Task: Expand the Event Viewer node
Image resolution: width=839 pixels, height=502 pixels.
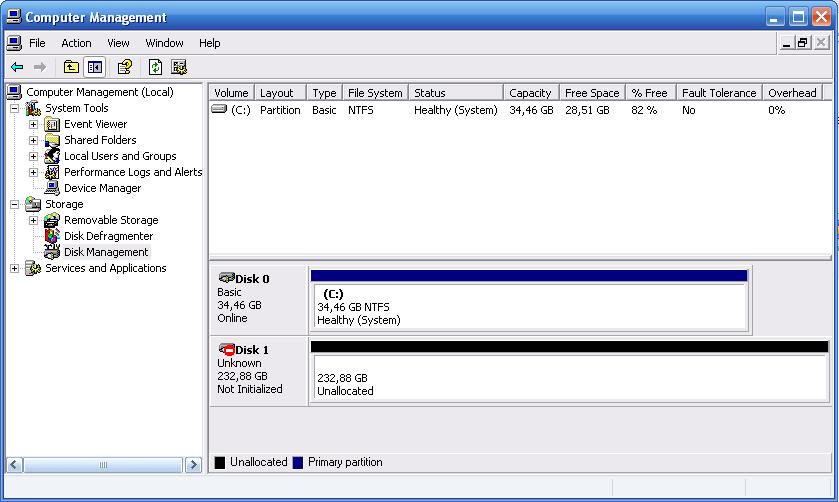Action: 33,125
